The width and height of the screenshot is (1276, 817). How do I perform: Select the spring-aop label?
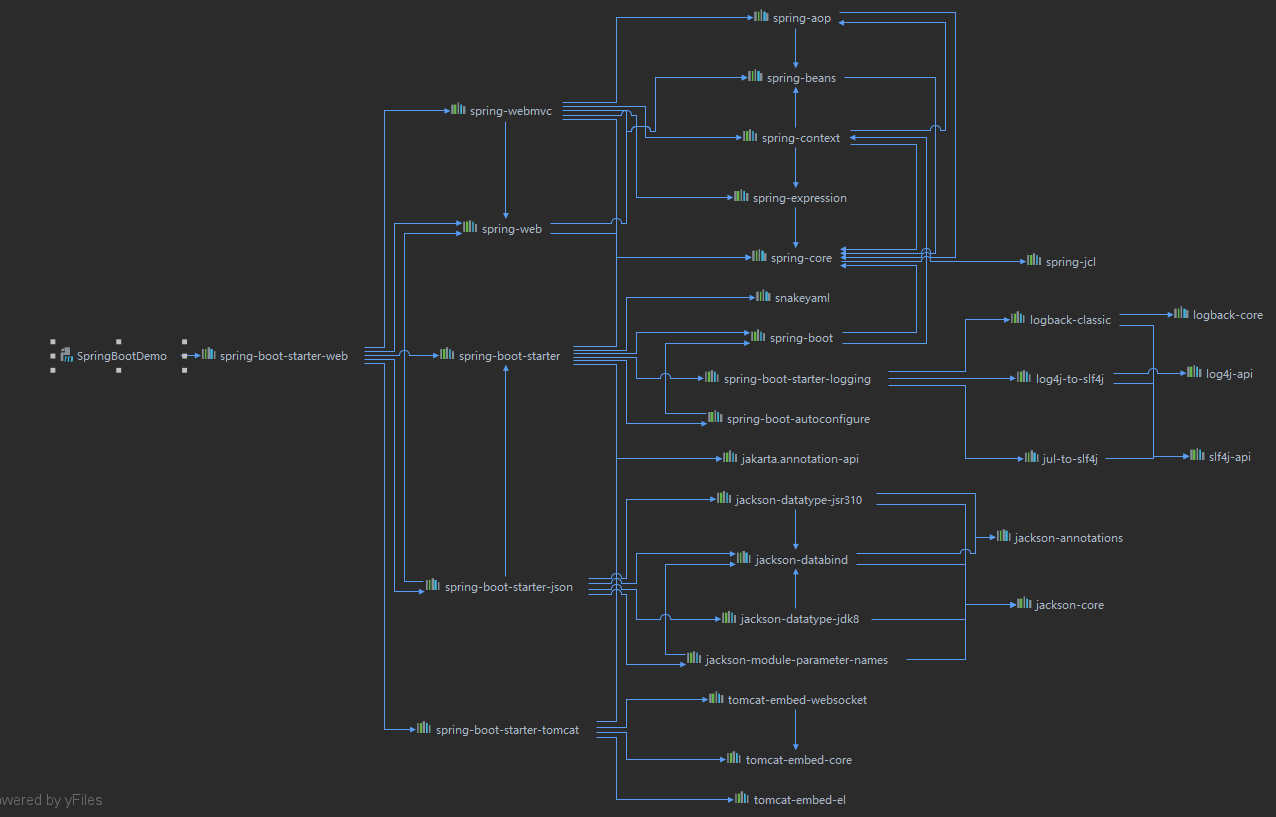coord(802,18)
